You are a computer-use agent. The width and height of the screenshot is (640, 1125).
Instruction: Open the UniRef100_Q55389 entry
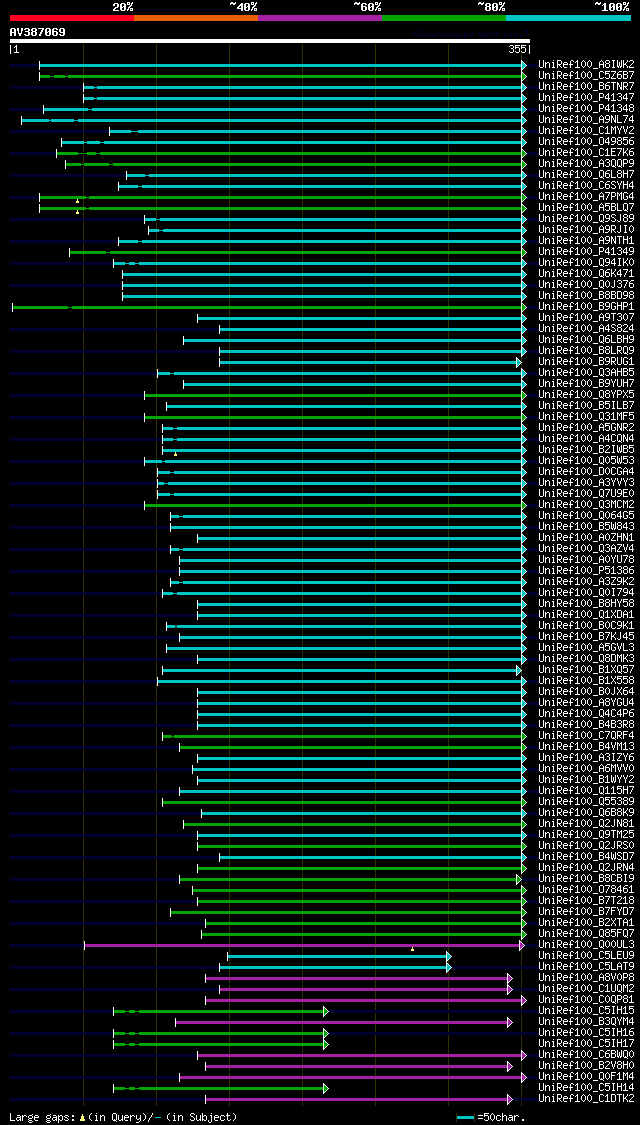click(x=586, y=802)
